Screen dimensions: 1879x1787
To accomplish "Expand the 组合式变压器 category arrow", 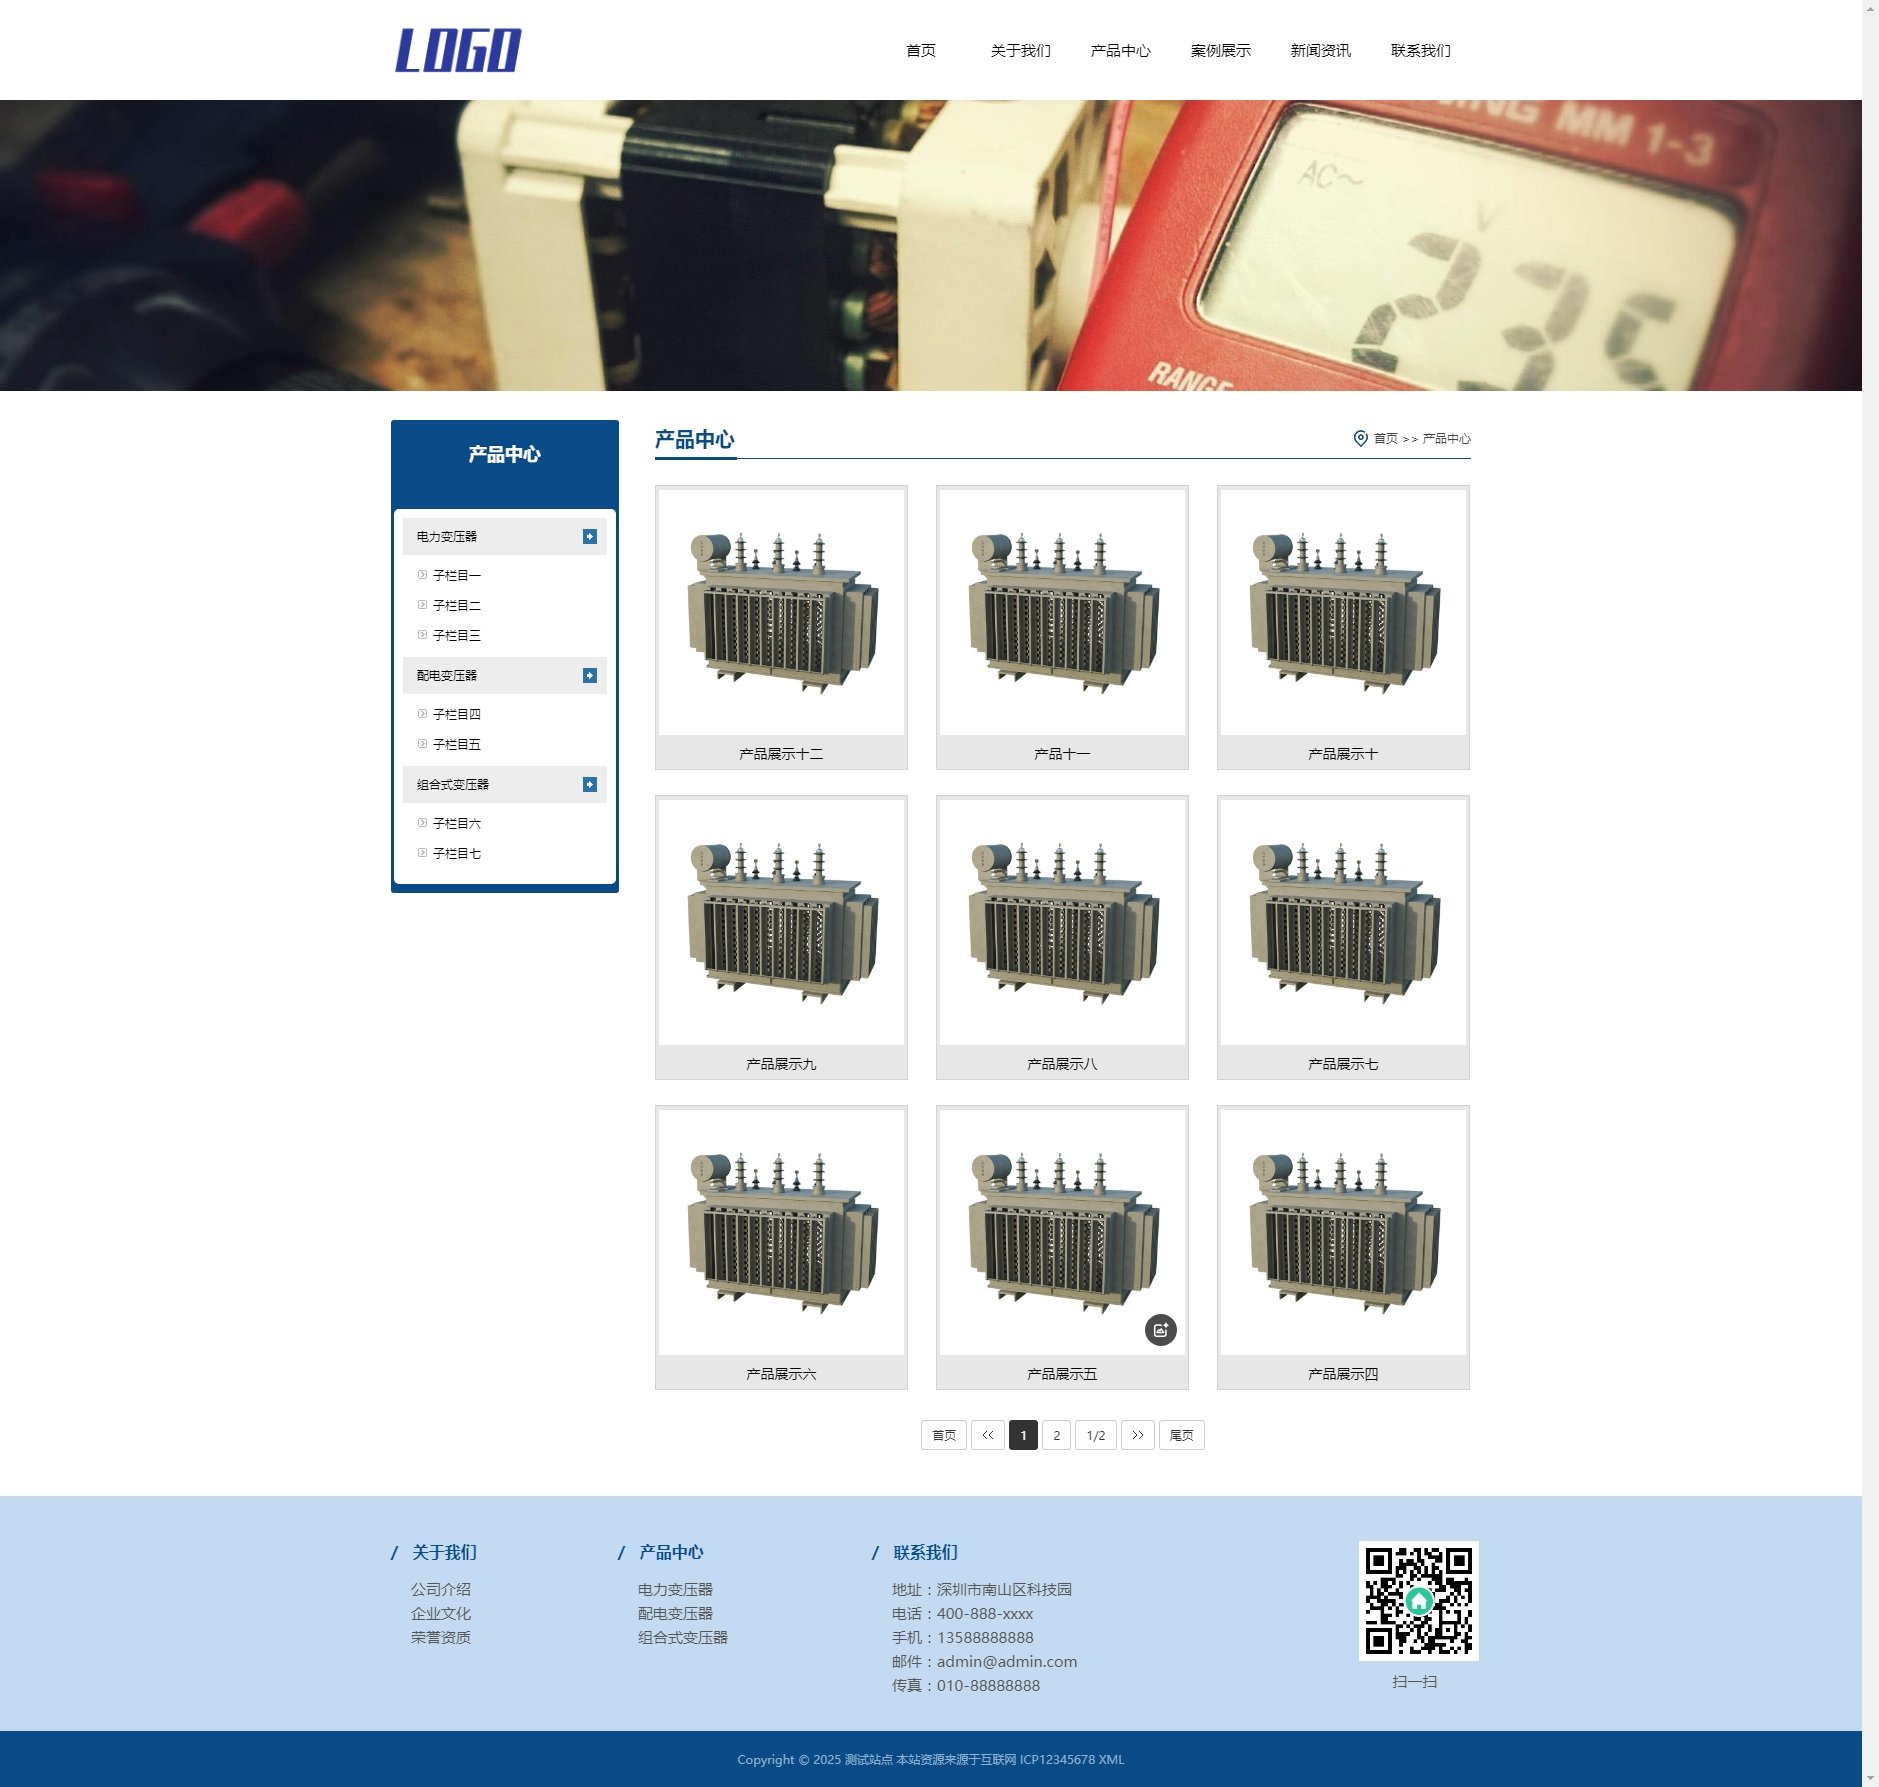I will click(x=590, y=785).
